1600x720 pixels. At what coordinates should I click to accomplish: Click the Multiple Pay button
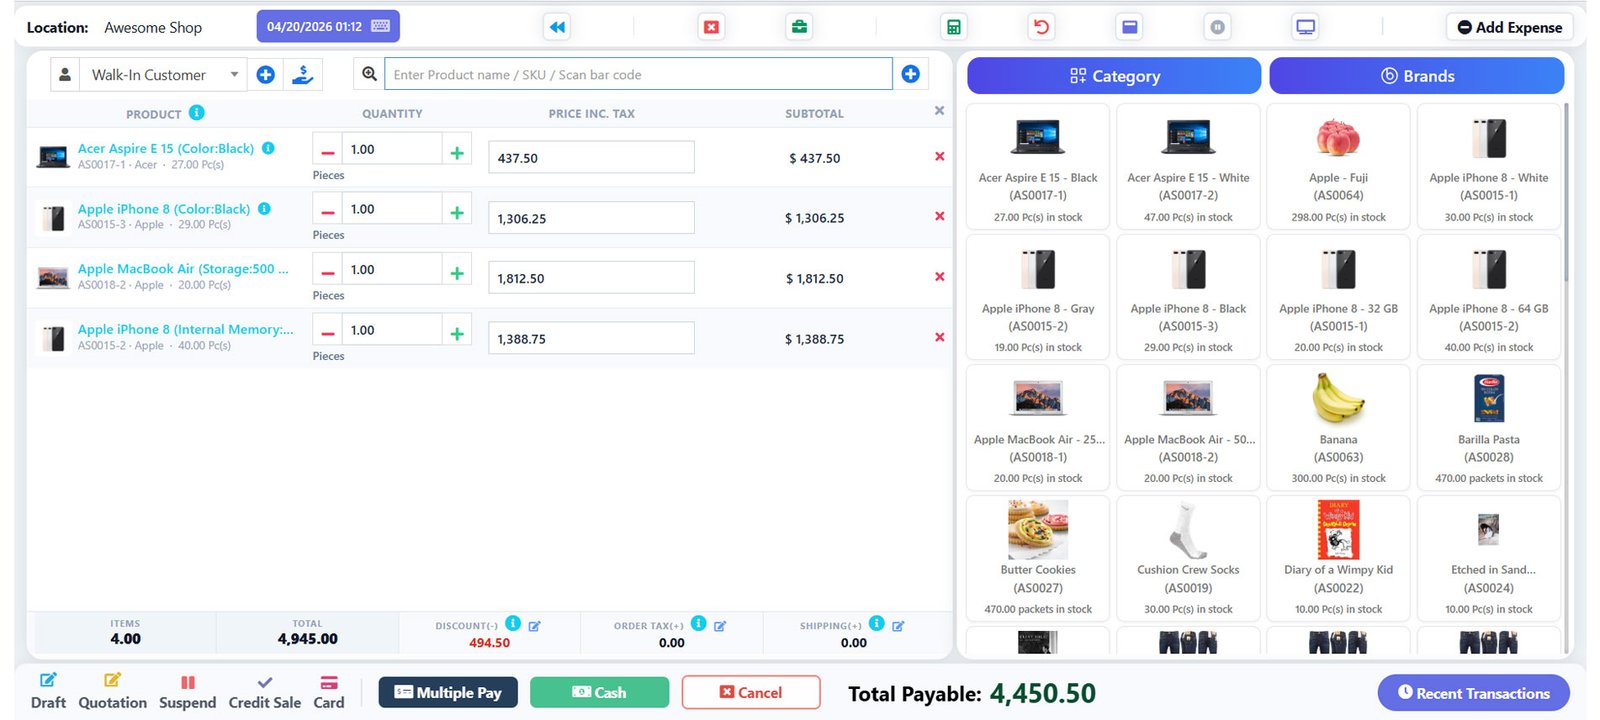448,692
